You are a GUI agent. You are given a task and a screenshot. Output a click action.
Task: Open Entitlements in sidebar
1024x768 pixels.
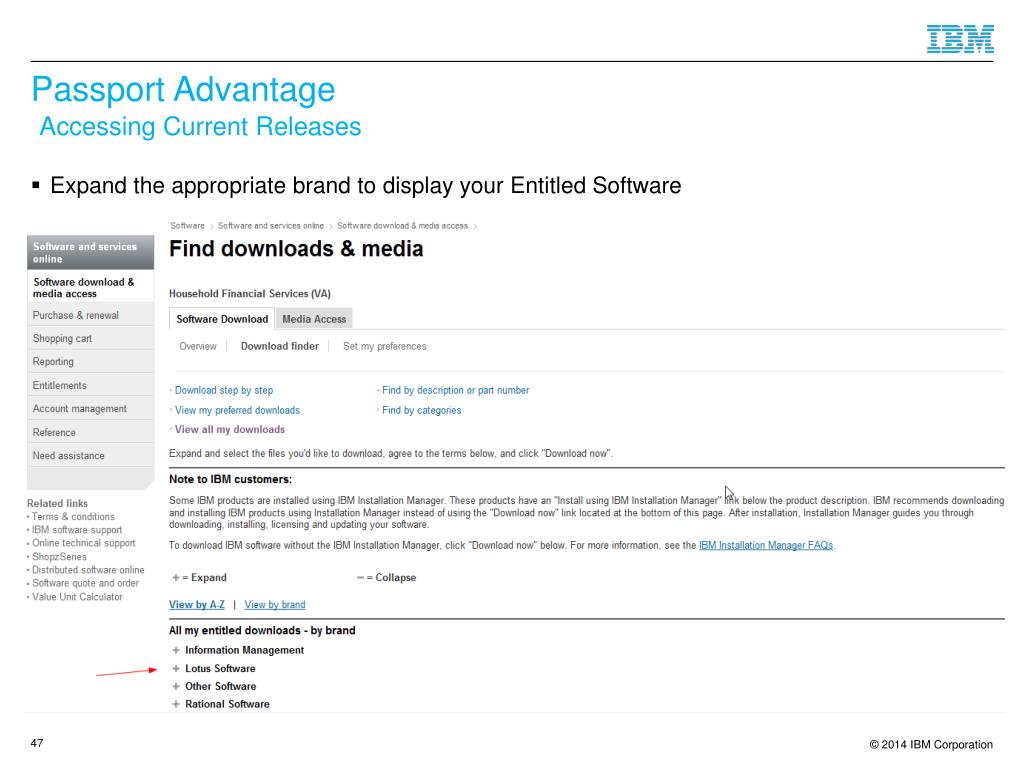point(90,385)
